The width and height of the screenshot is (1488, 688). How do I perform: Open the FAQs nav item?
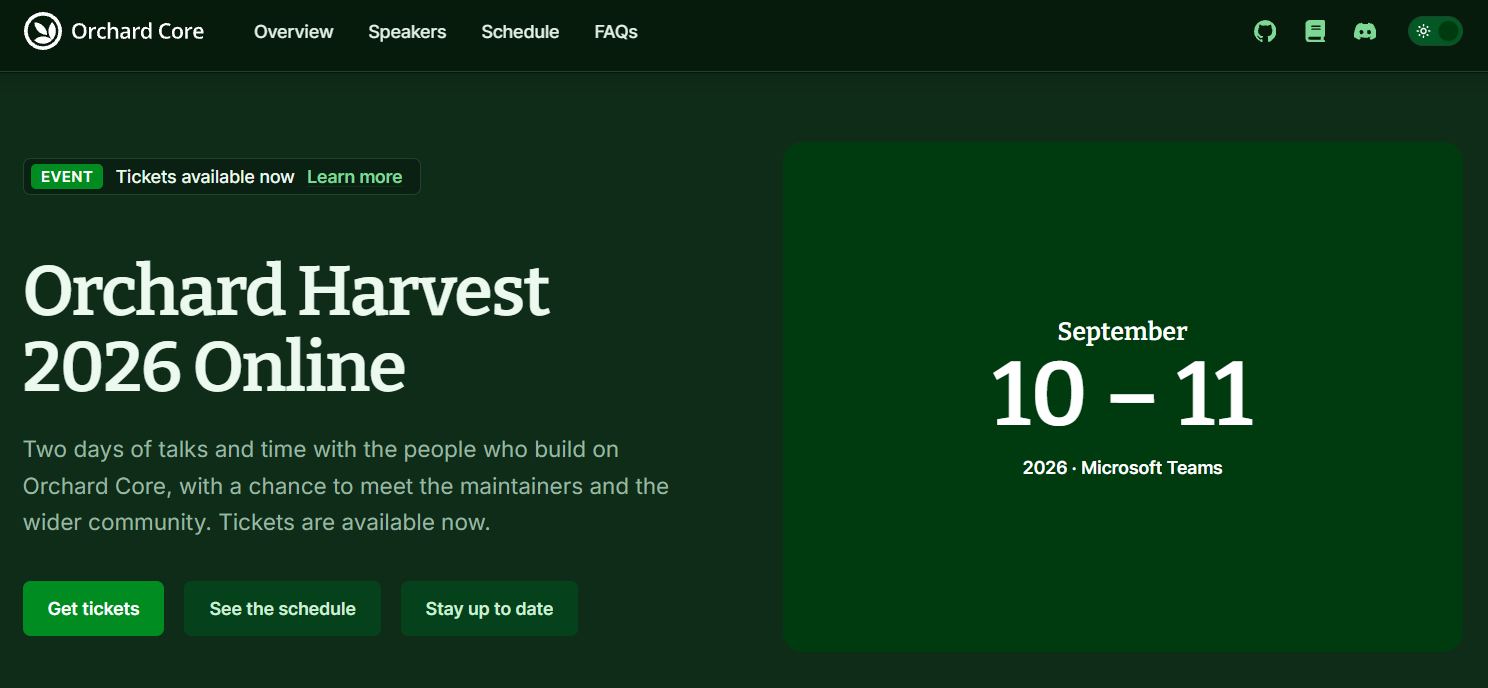(616, 32)
